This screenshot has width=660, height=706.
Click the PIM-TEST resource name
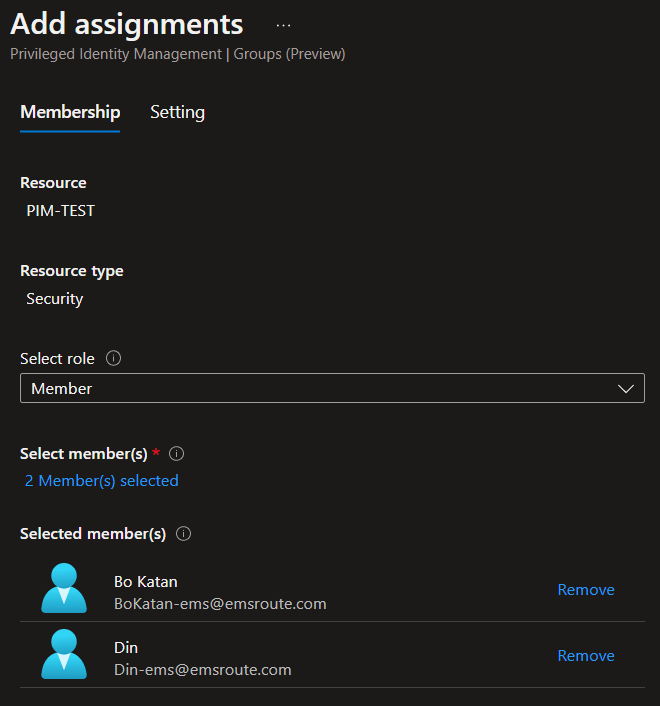pos(60,211)
